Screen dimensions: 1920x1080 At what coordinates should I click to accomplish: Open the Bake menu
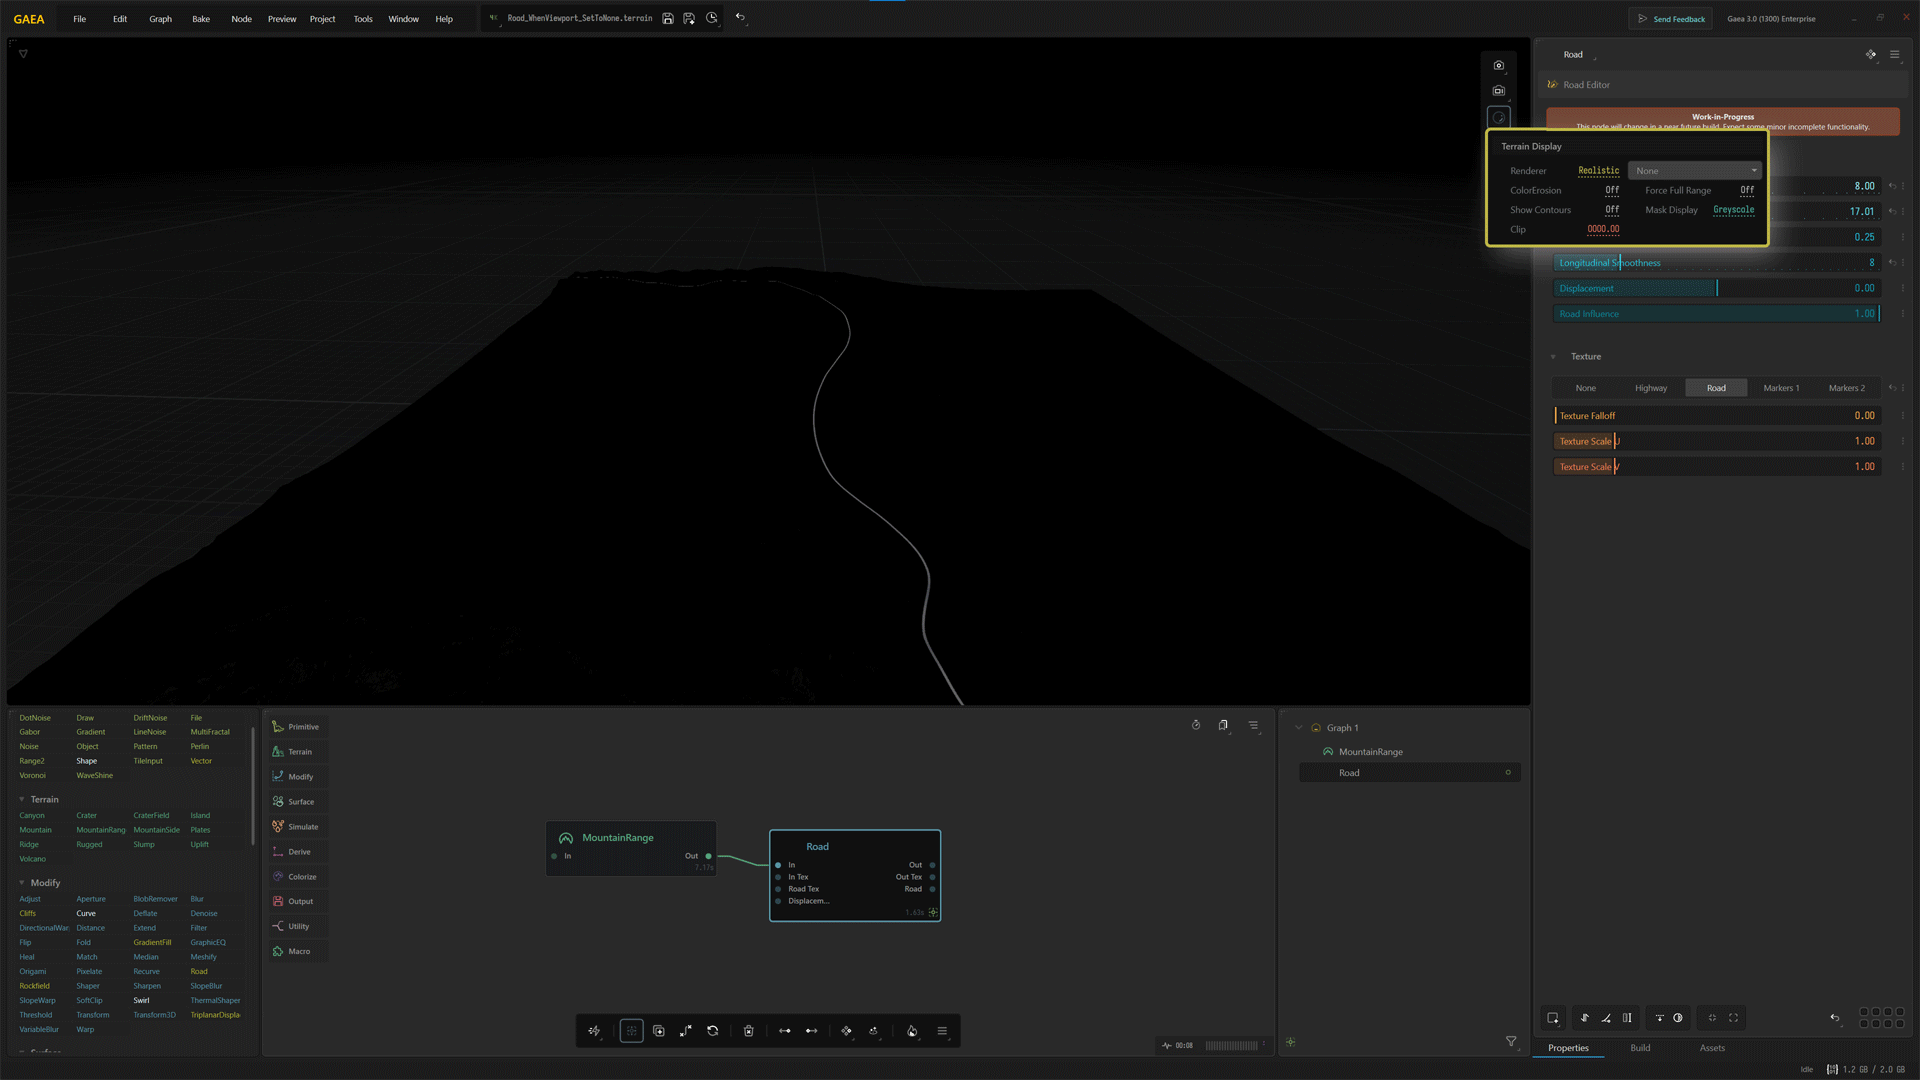[201, 19]
